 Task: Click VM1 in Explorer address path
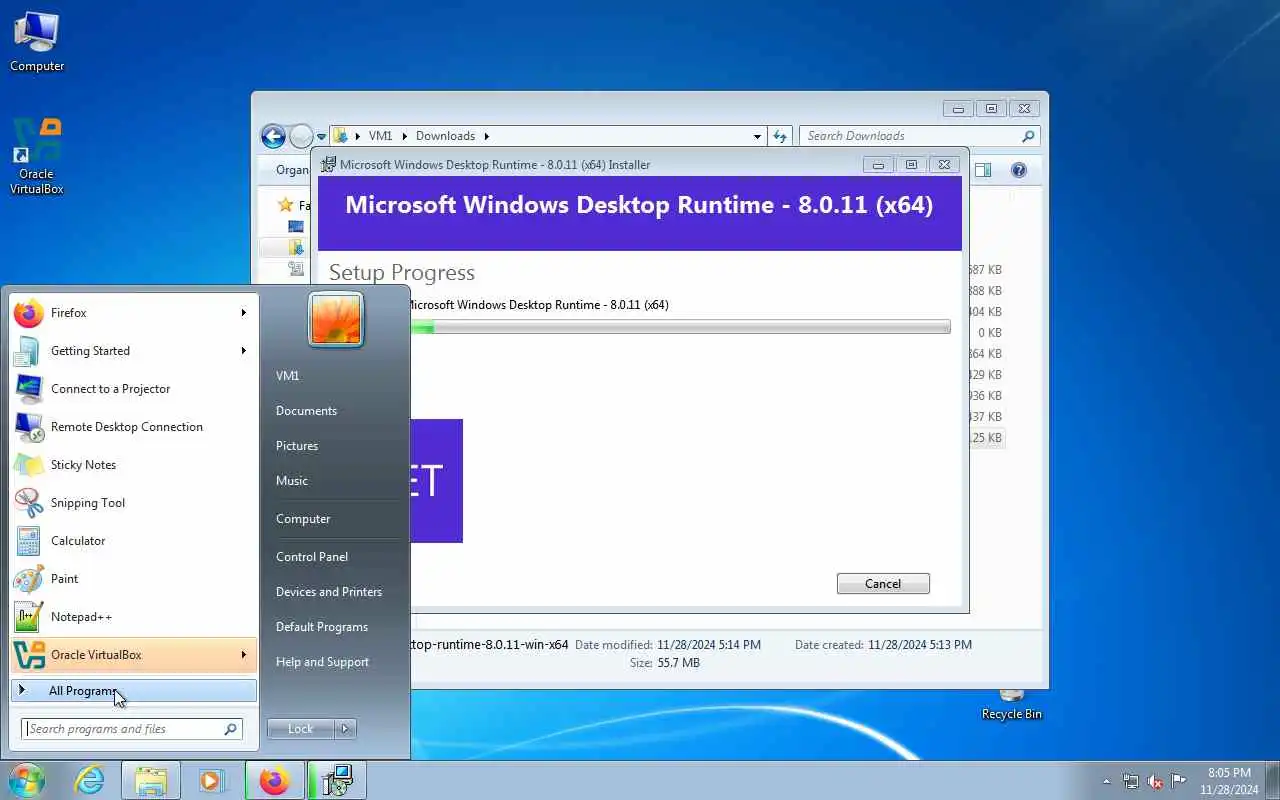tap(380, 136)
